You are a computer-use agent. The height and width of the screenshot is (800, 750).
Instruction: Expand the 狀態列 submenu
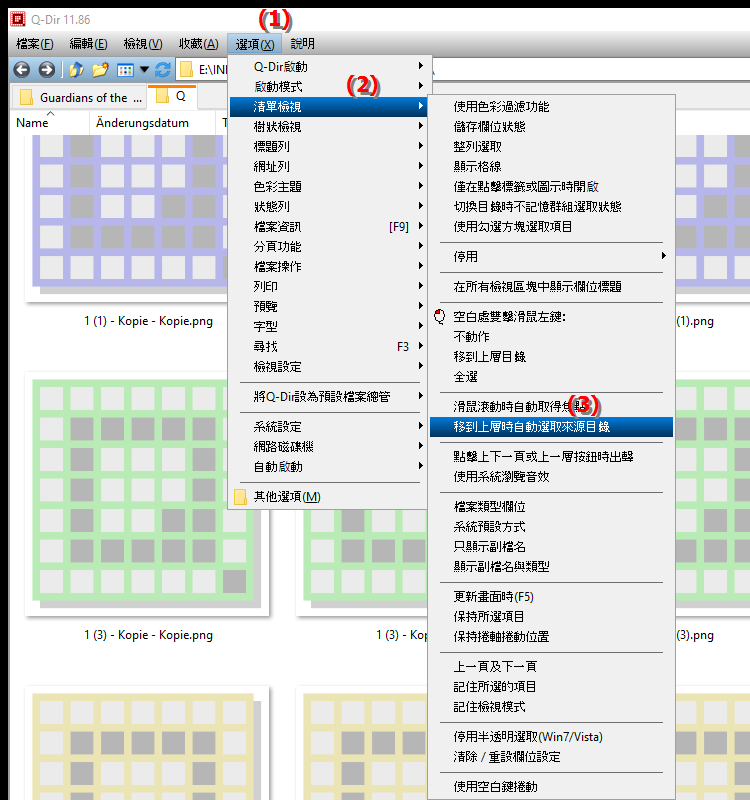click(328, 207)
